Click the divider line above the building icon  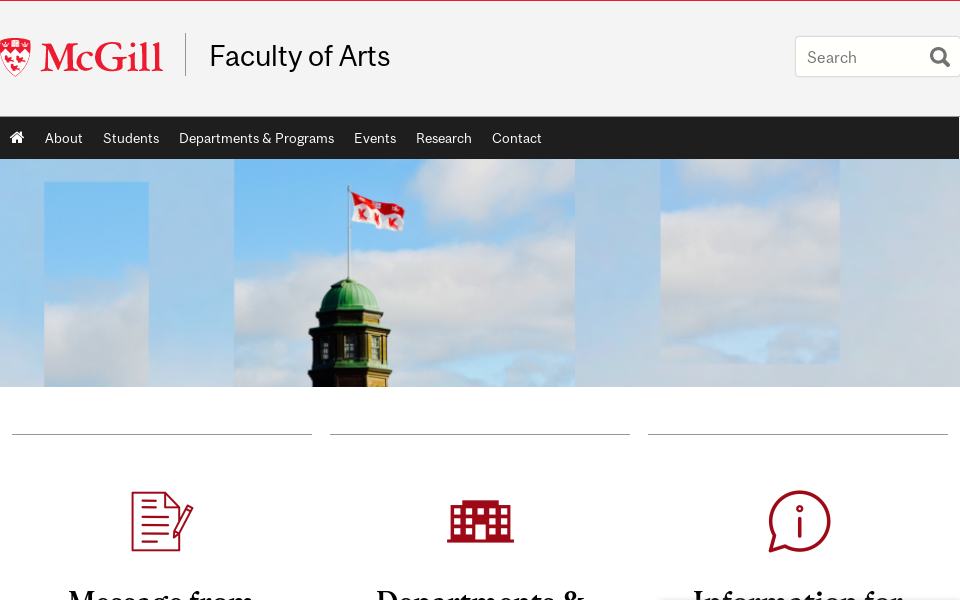(479, 436)
